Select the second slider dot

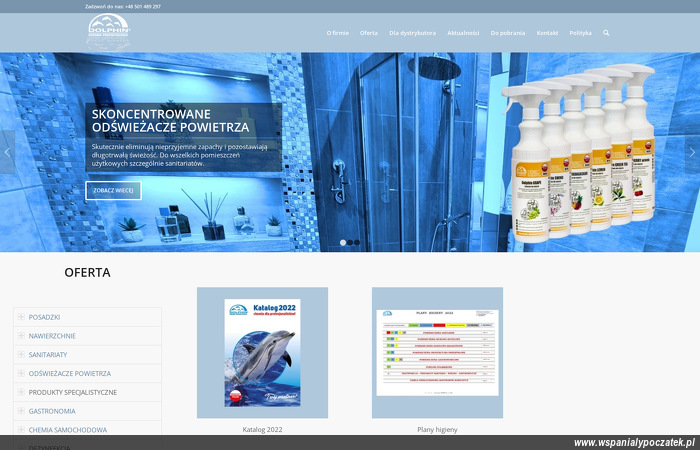[x=350, y=243]
